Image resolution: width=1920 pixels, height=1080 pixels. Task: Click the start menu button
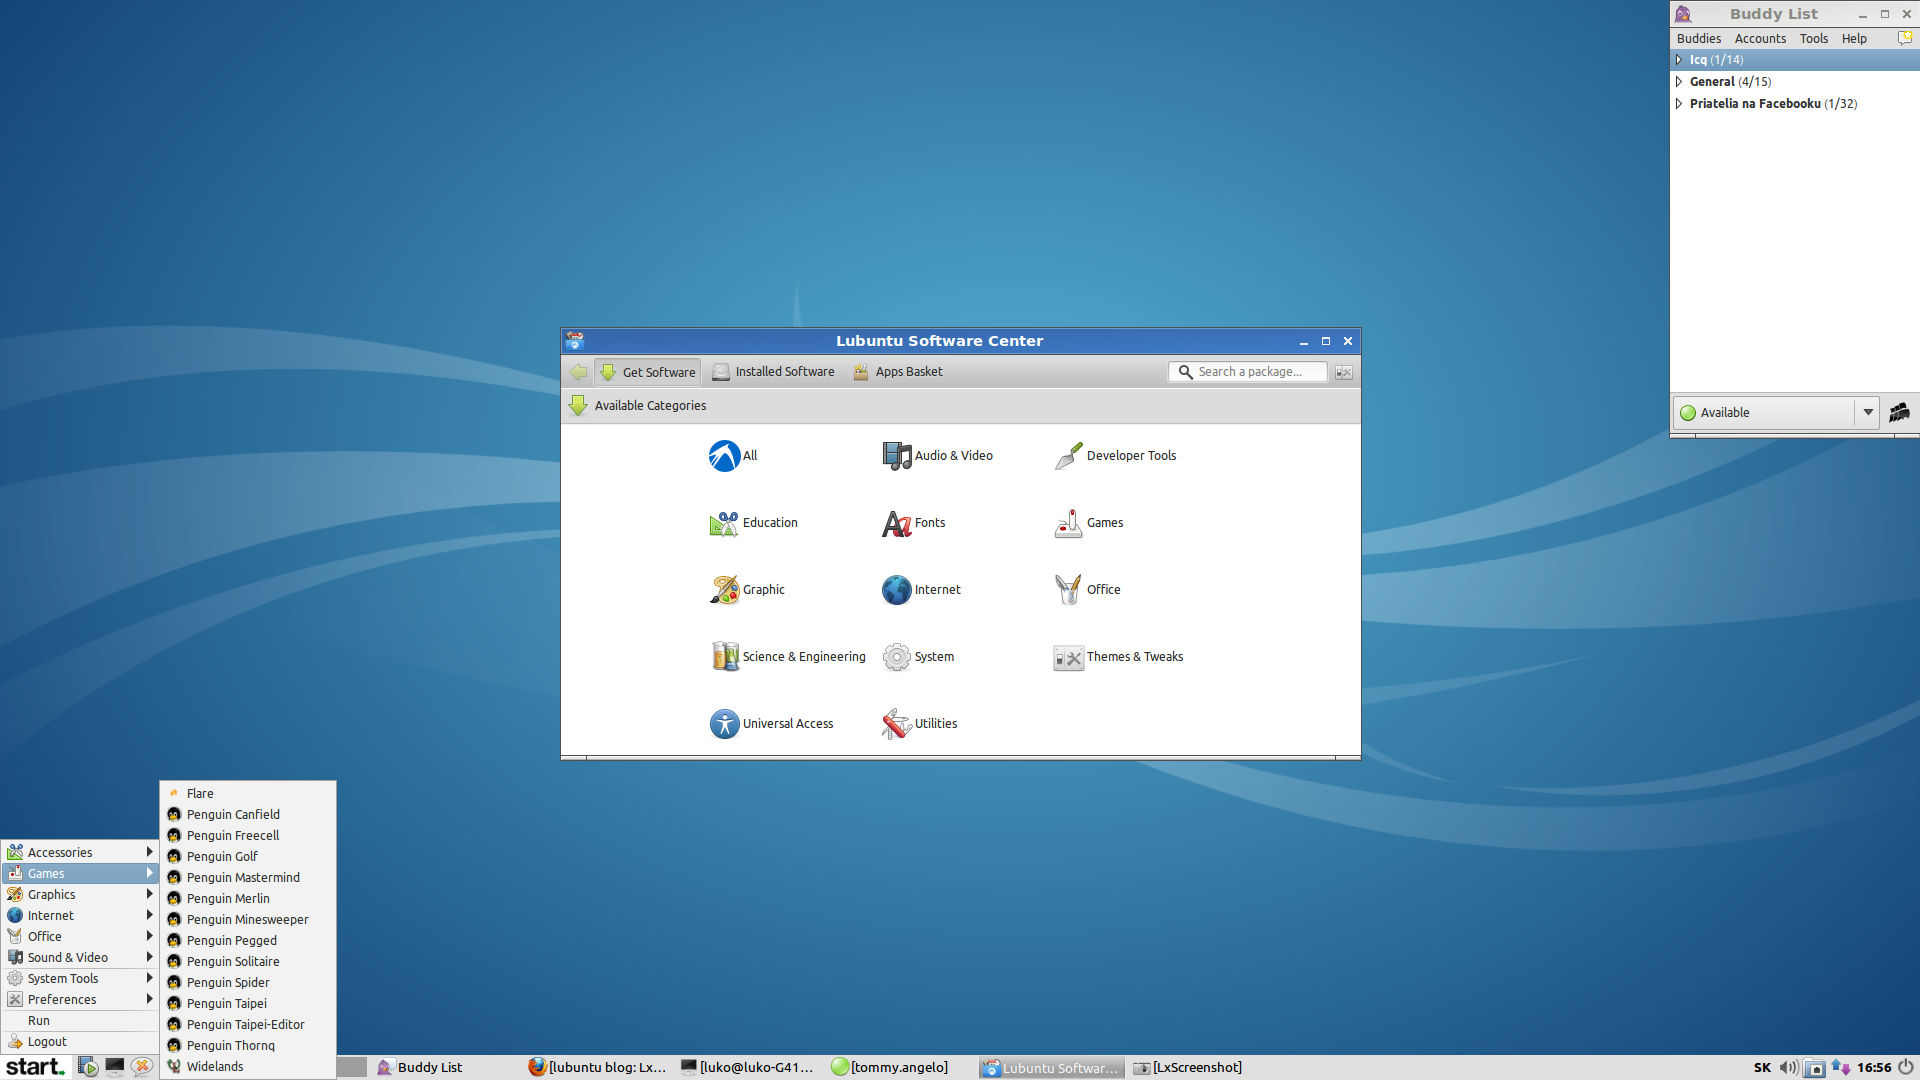point(35,1067)
